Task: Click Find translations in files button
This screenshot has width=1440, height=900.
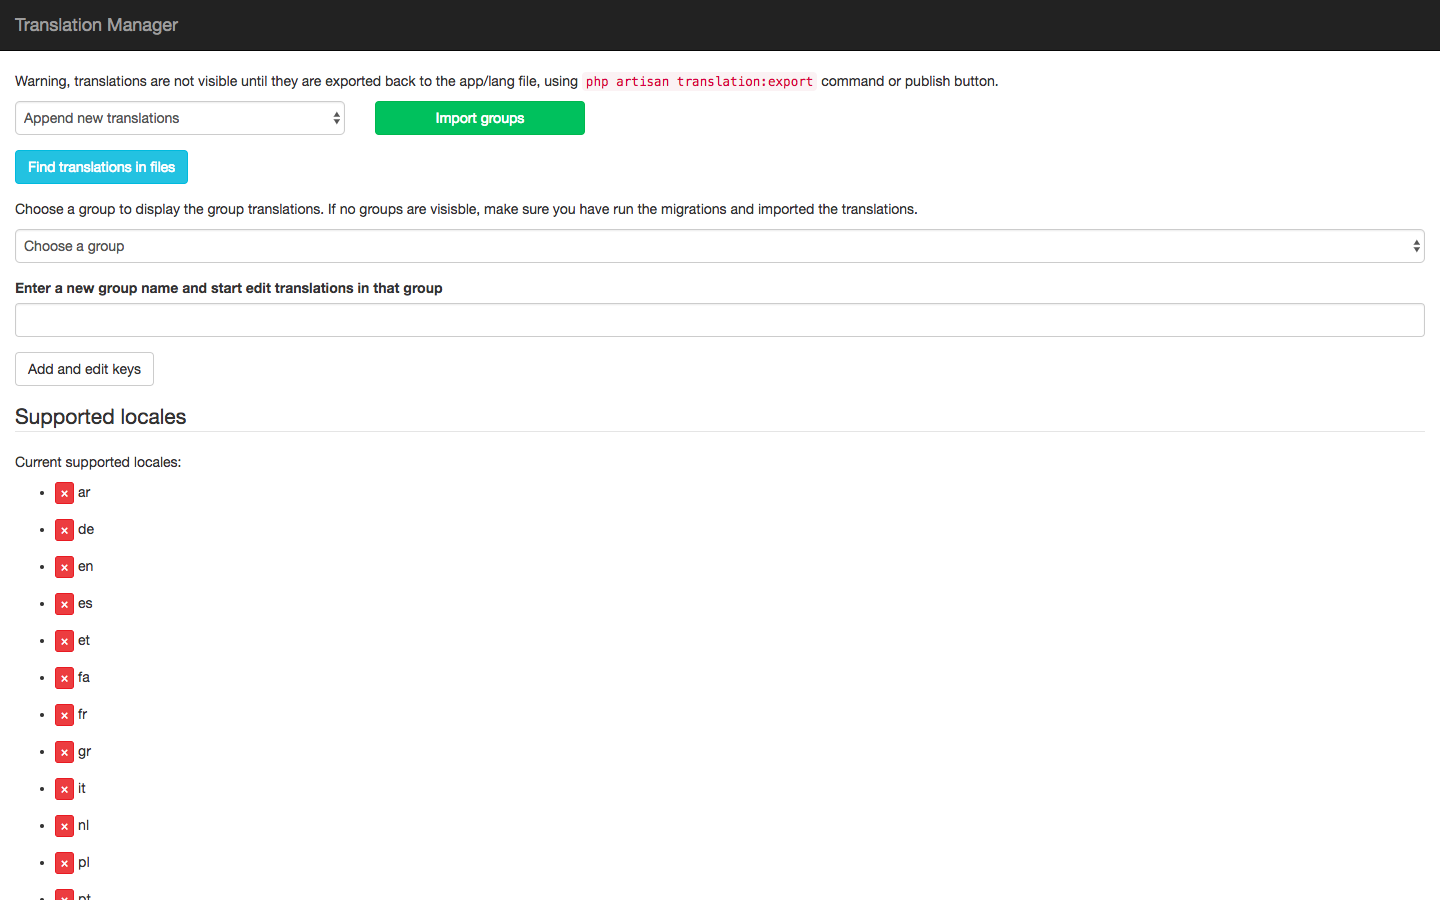Action: coord(101,167)
